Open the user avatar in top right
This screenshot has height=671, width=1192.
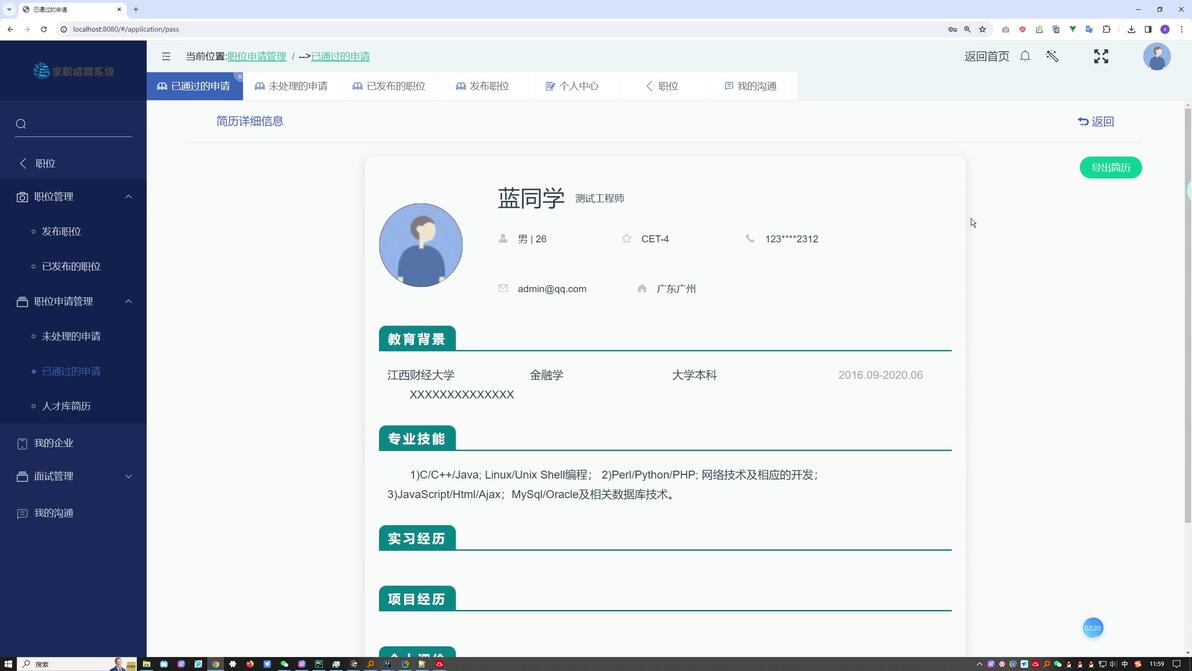point(1157,56)
